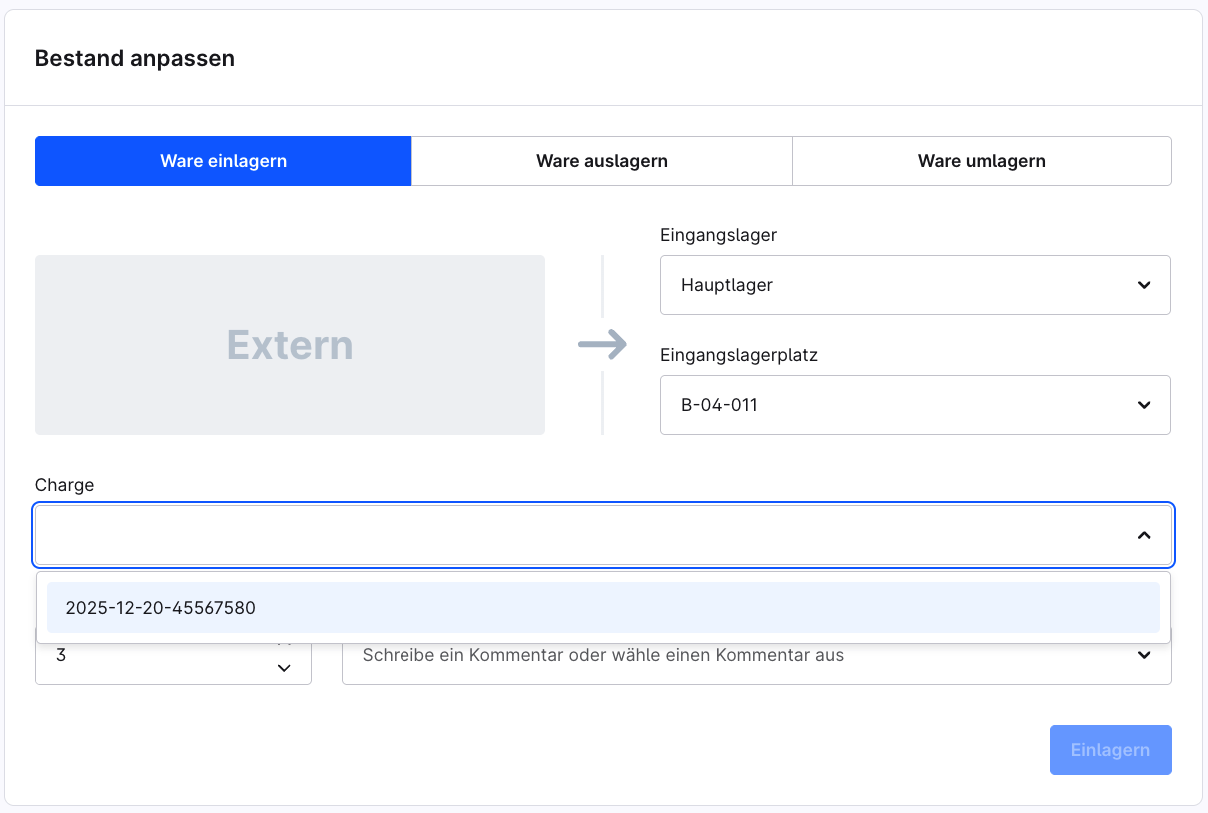This screenshot has width=1208, height=813.
Task: Click the chevron in Eingangslagerplatz dropdown
Action: pos(1144,405)
